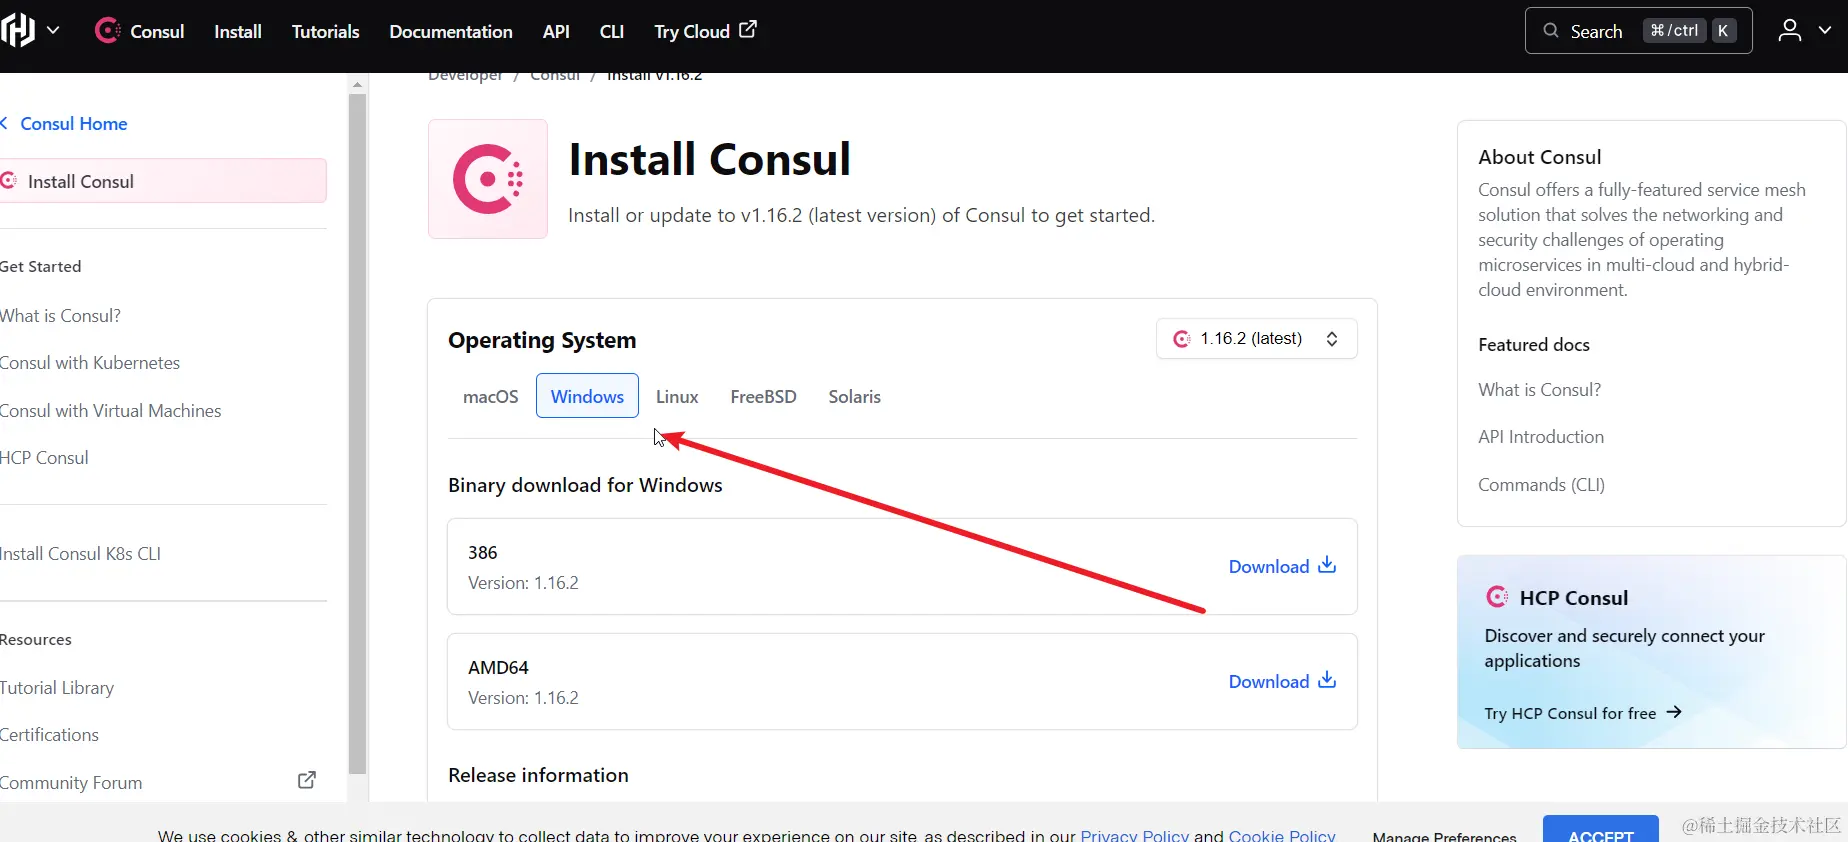This screenshot has height=842, width=1848.
Task: Open the API nav item
Action: [556, 31]
